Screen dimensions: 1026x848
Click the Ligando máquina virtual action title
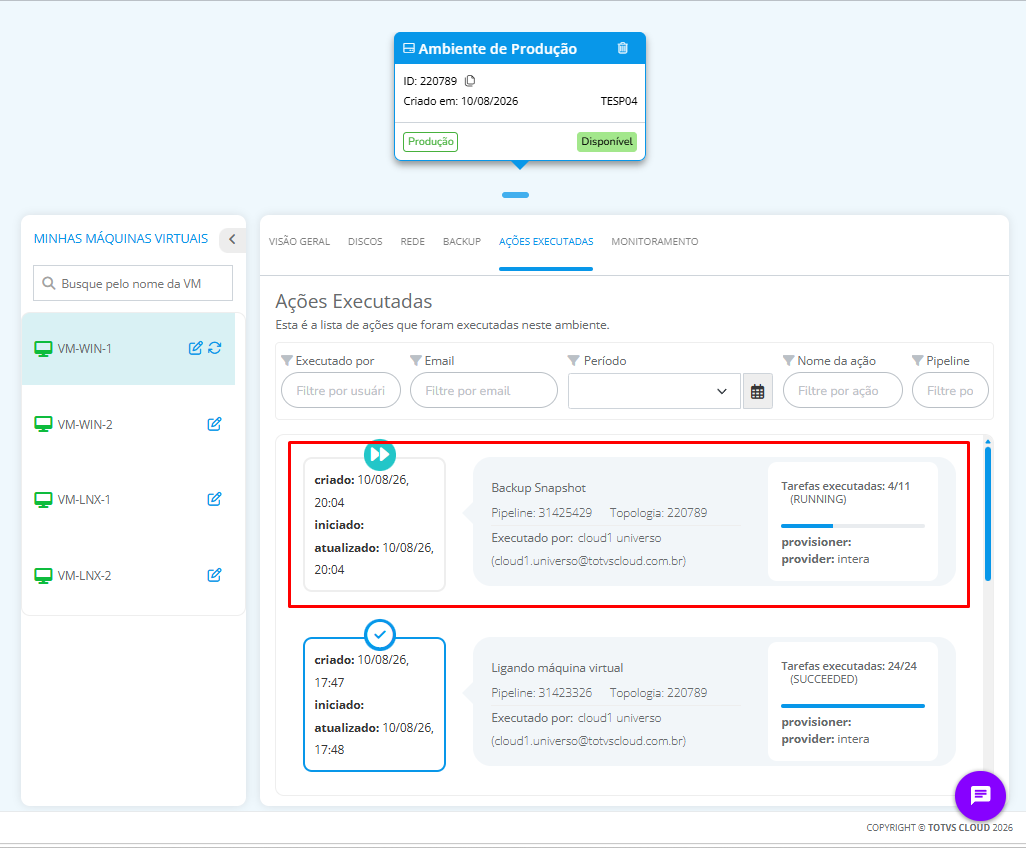click(x=557, y=668)
